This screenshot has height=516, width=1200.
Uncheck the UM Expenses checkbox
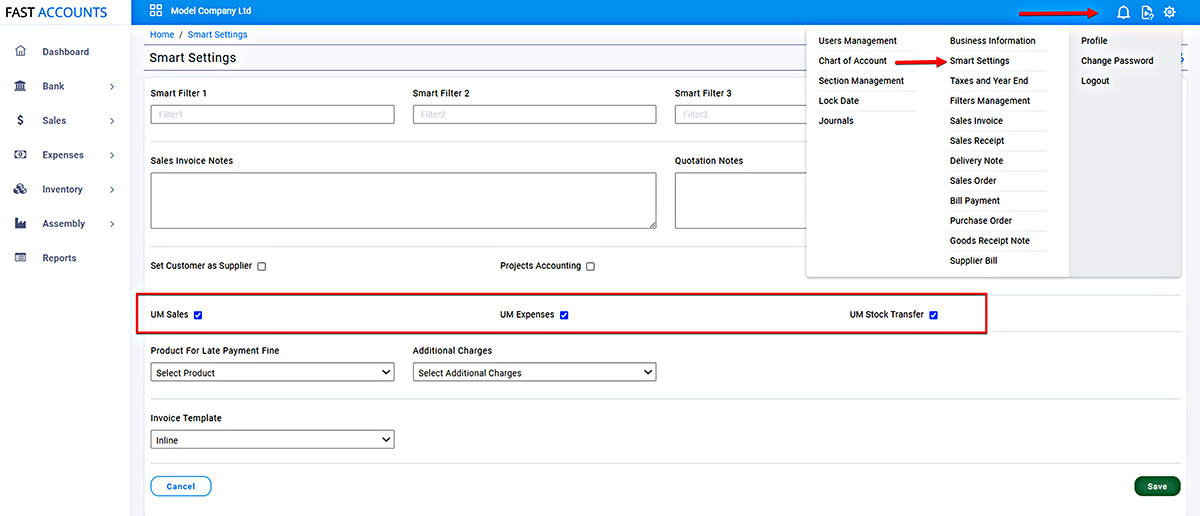coord(564,315)
